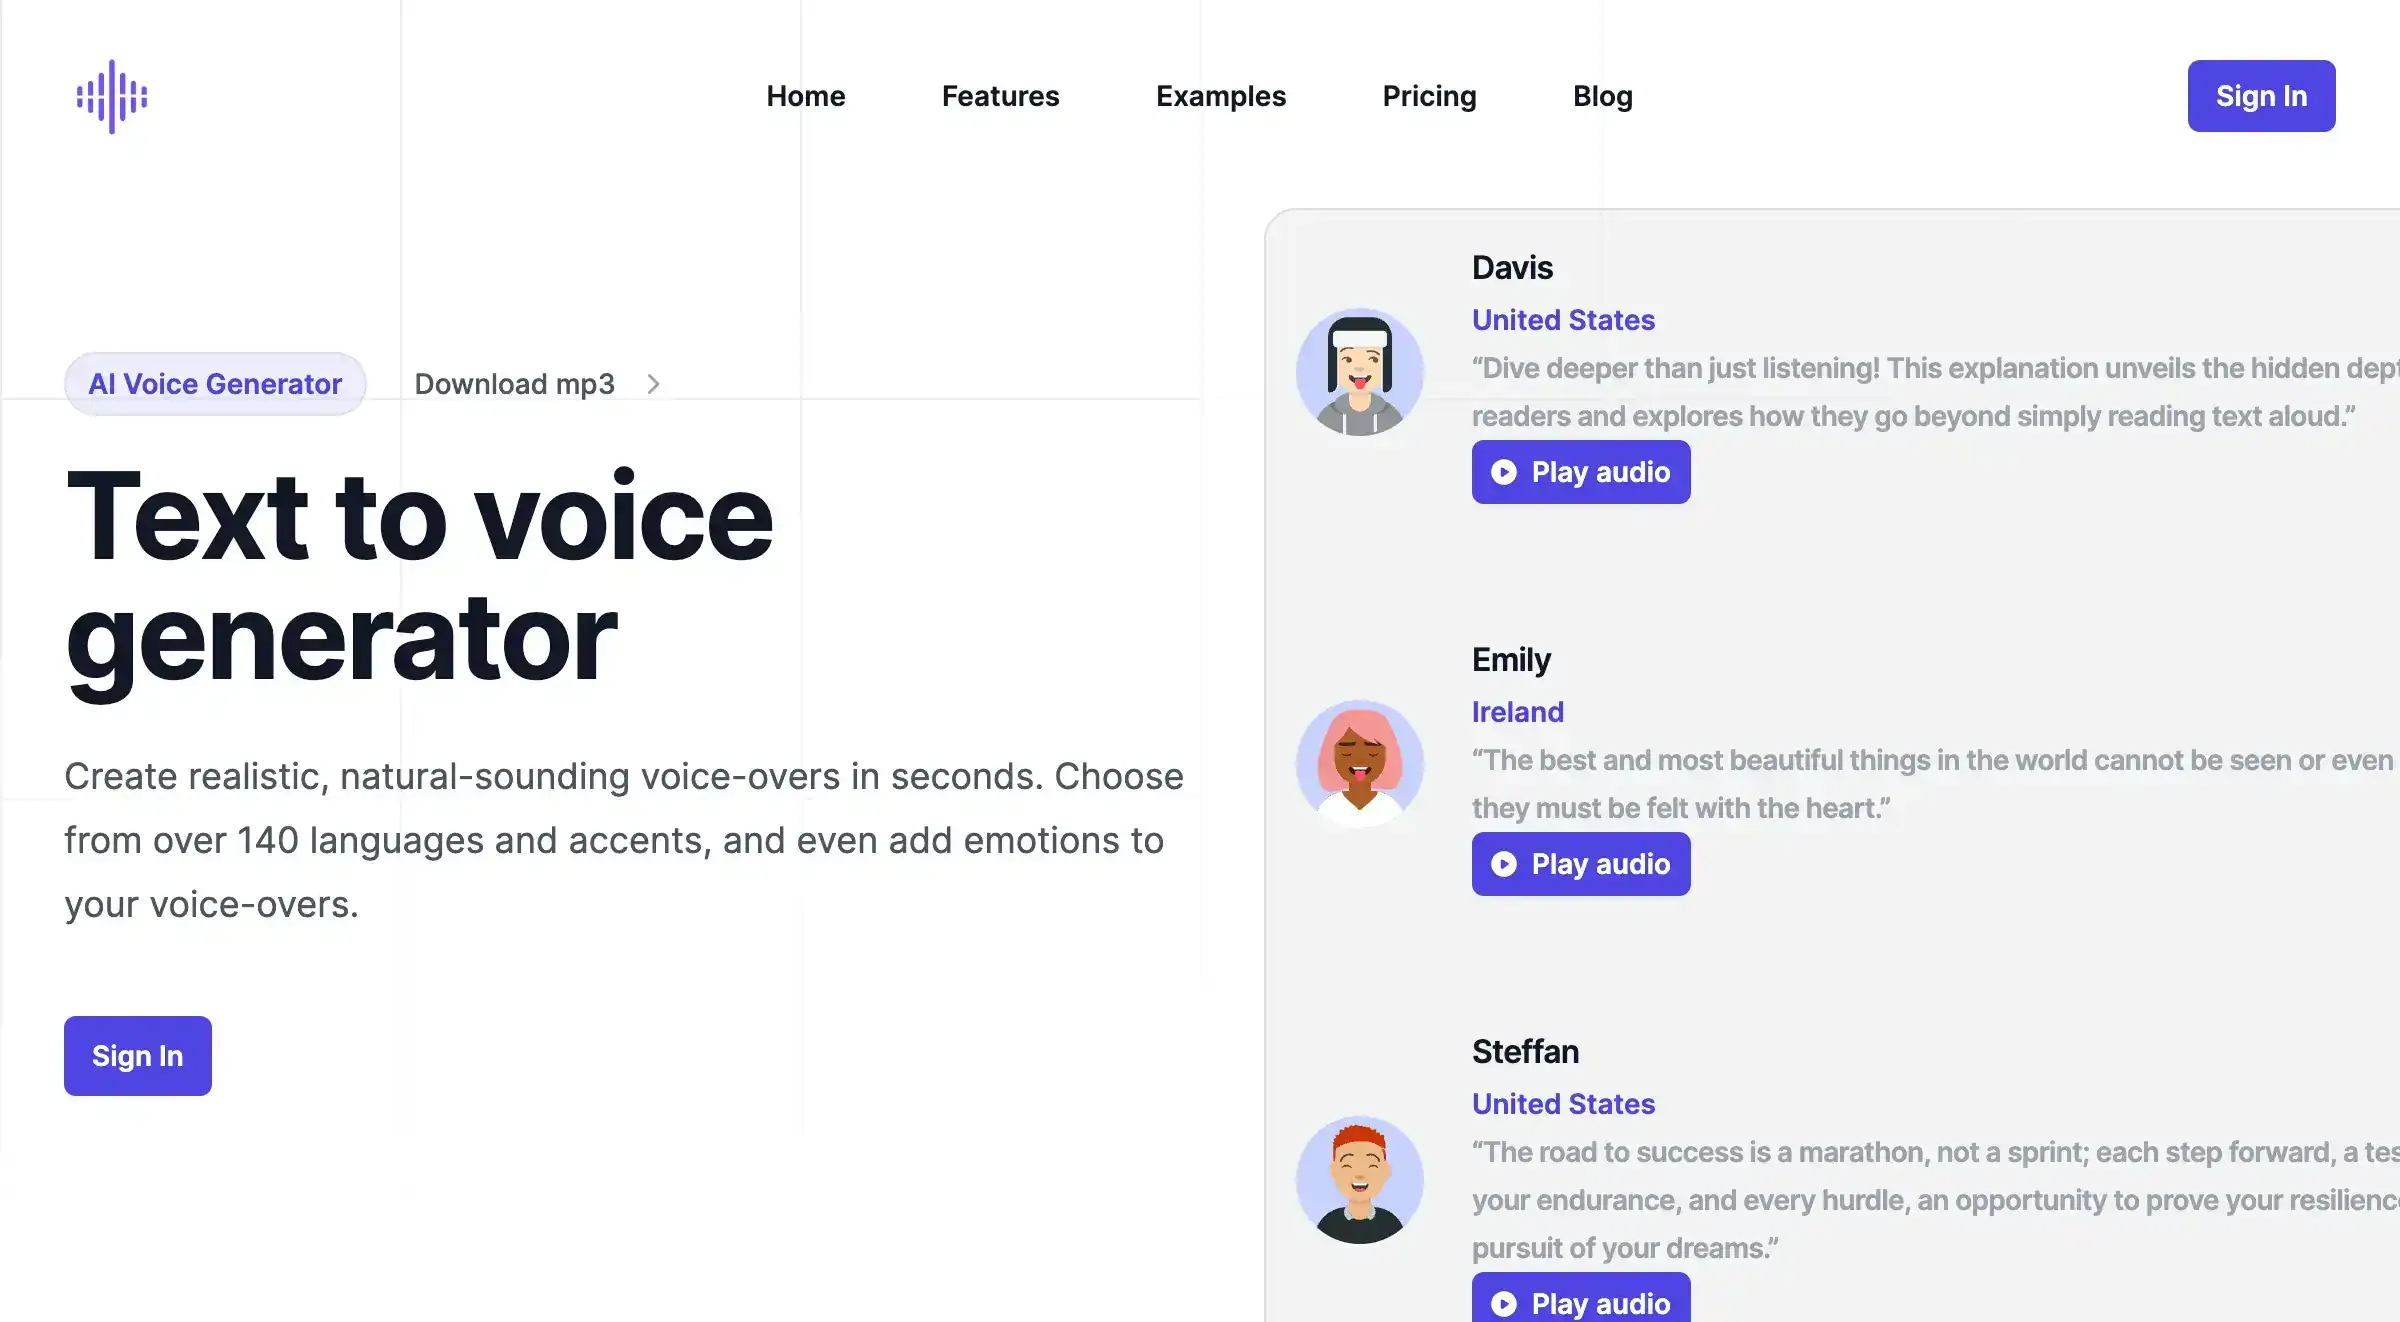Click the waveform logo icon

point(111,94)
